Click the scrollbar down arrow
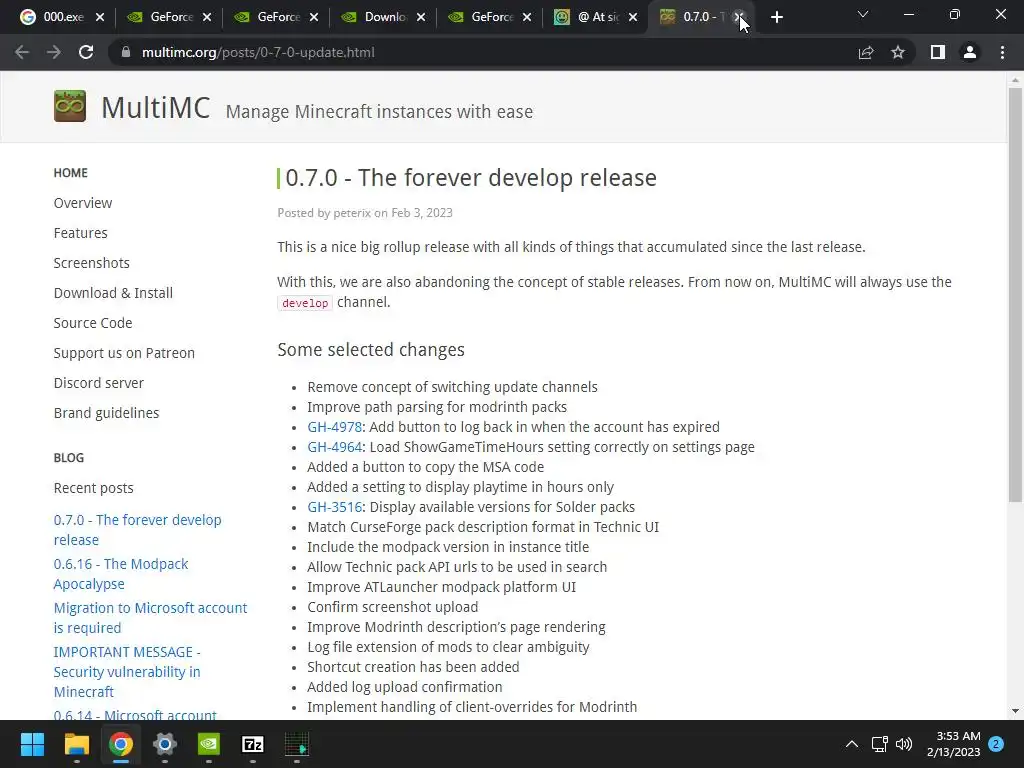This screenshot has width=1024, height=768. 1015,711
